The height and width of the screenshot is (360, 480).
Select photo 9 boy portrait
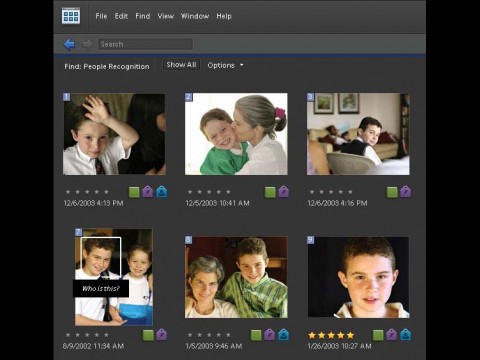pyautogui.click(x=358, y=277)
